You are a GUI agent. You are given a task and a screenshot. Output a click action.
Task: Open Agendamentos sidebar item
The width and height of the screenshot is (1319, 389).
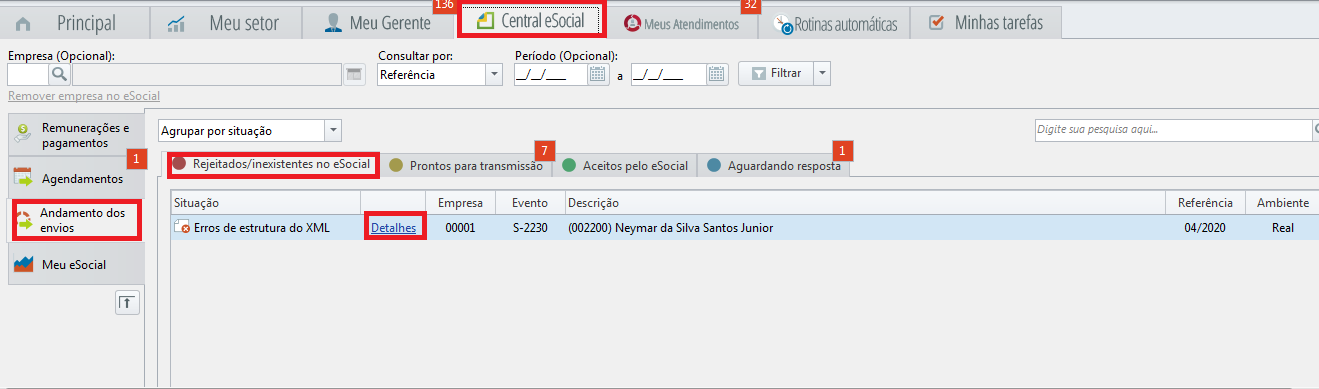point(76,179)
